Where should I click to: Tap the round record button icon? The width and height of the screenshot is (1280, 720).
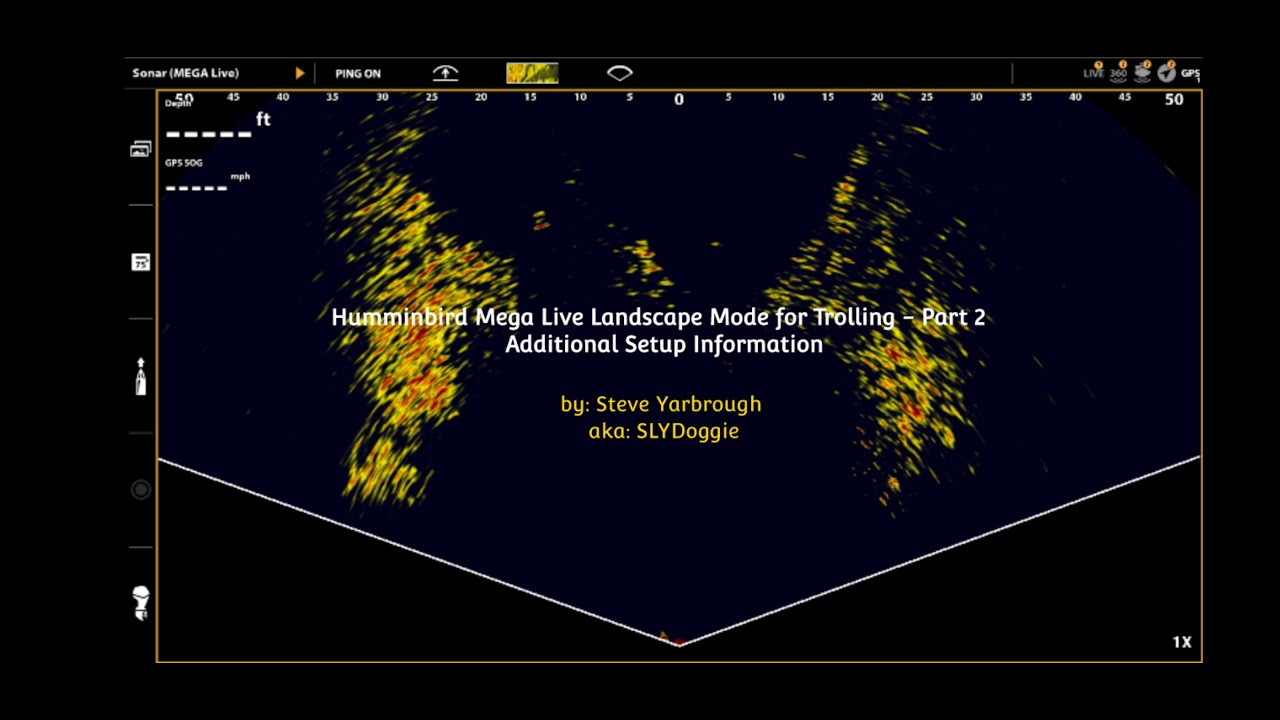tap(141, 490)
